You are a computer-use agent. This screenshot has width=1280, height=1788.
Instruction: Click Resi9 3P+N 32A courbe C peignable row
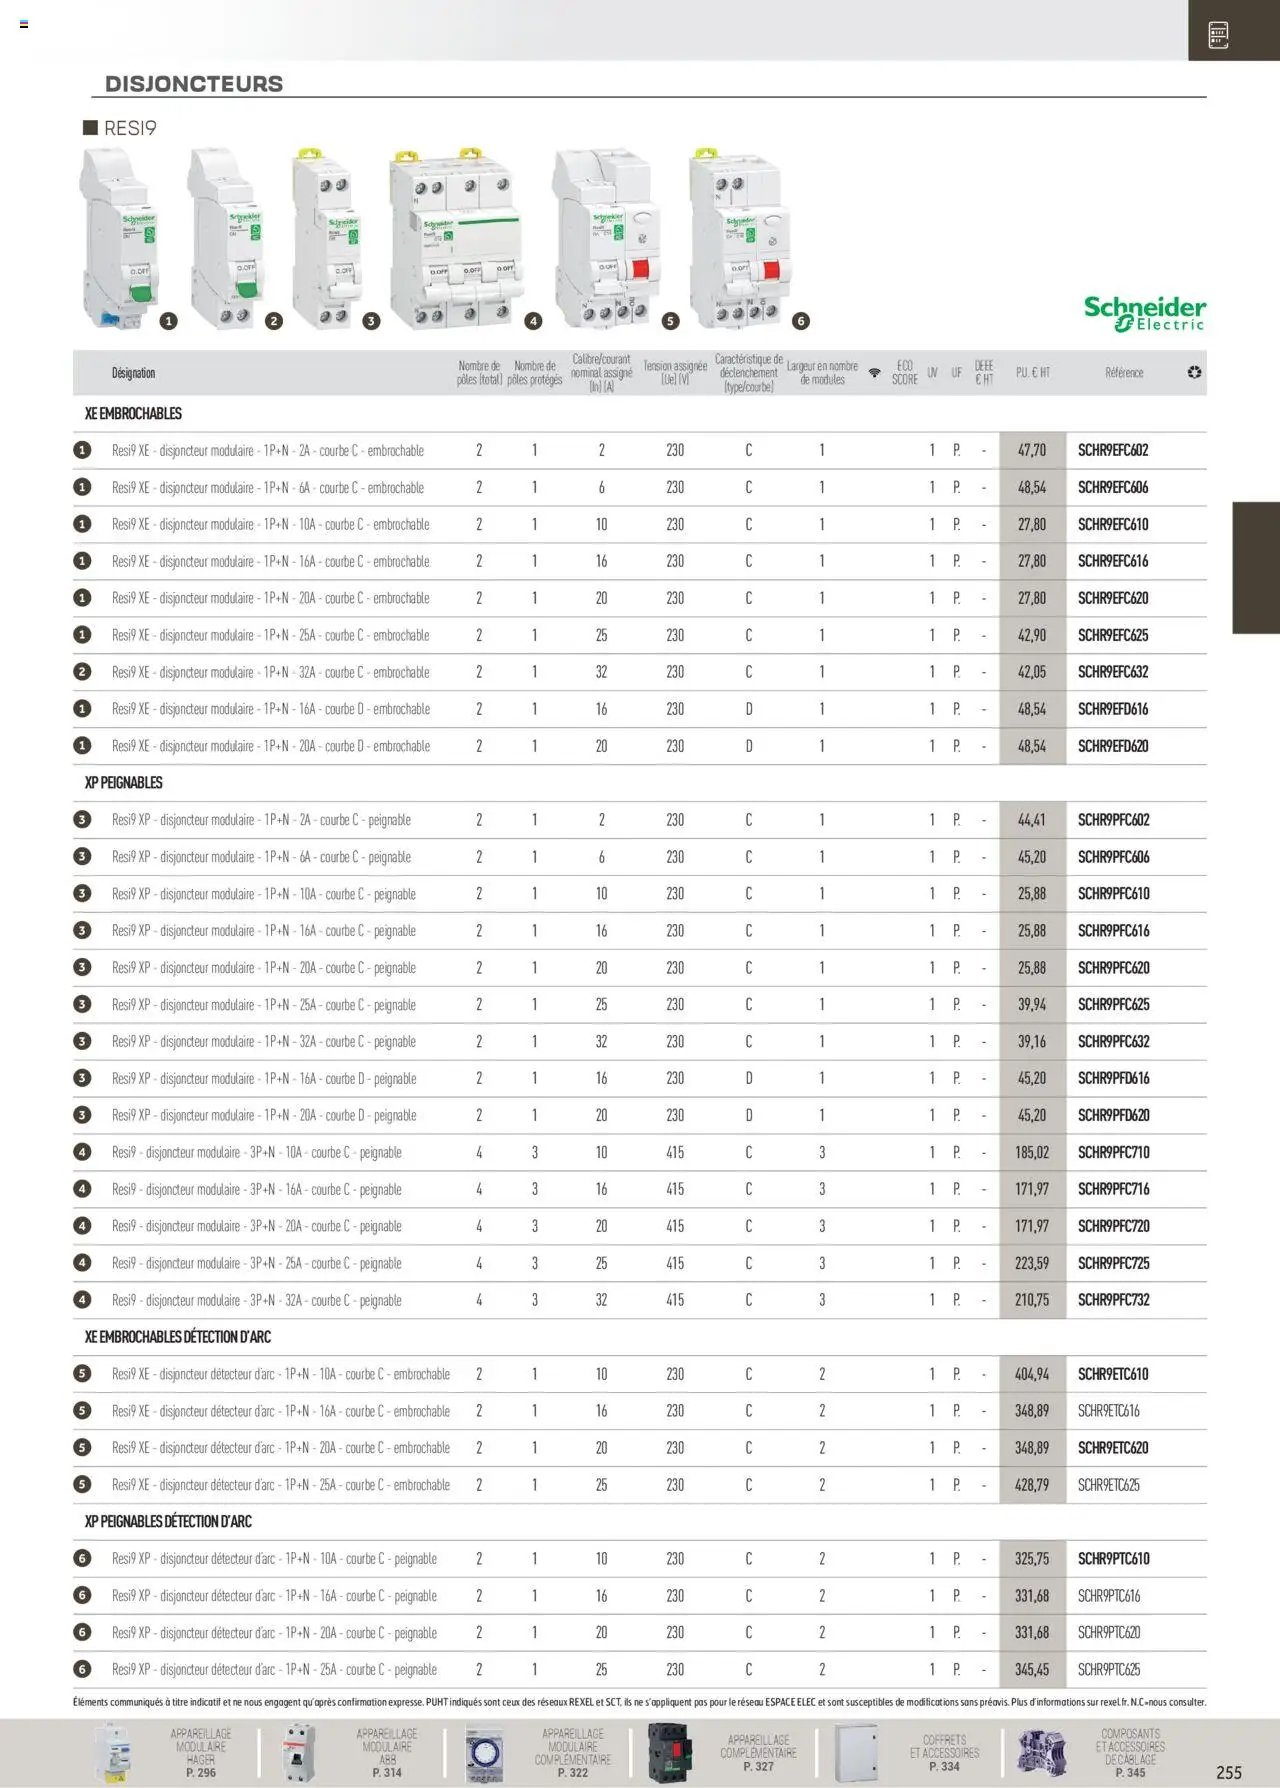point(640,1301)
